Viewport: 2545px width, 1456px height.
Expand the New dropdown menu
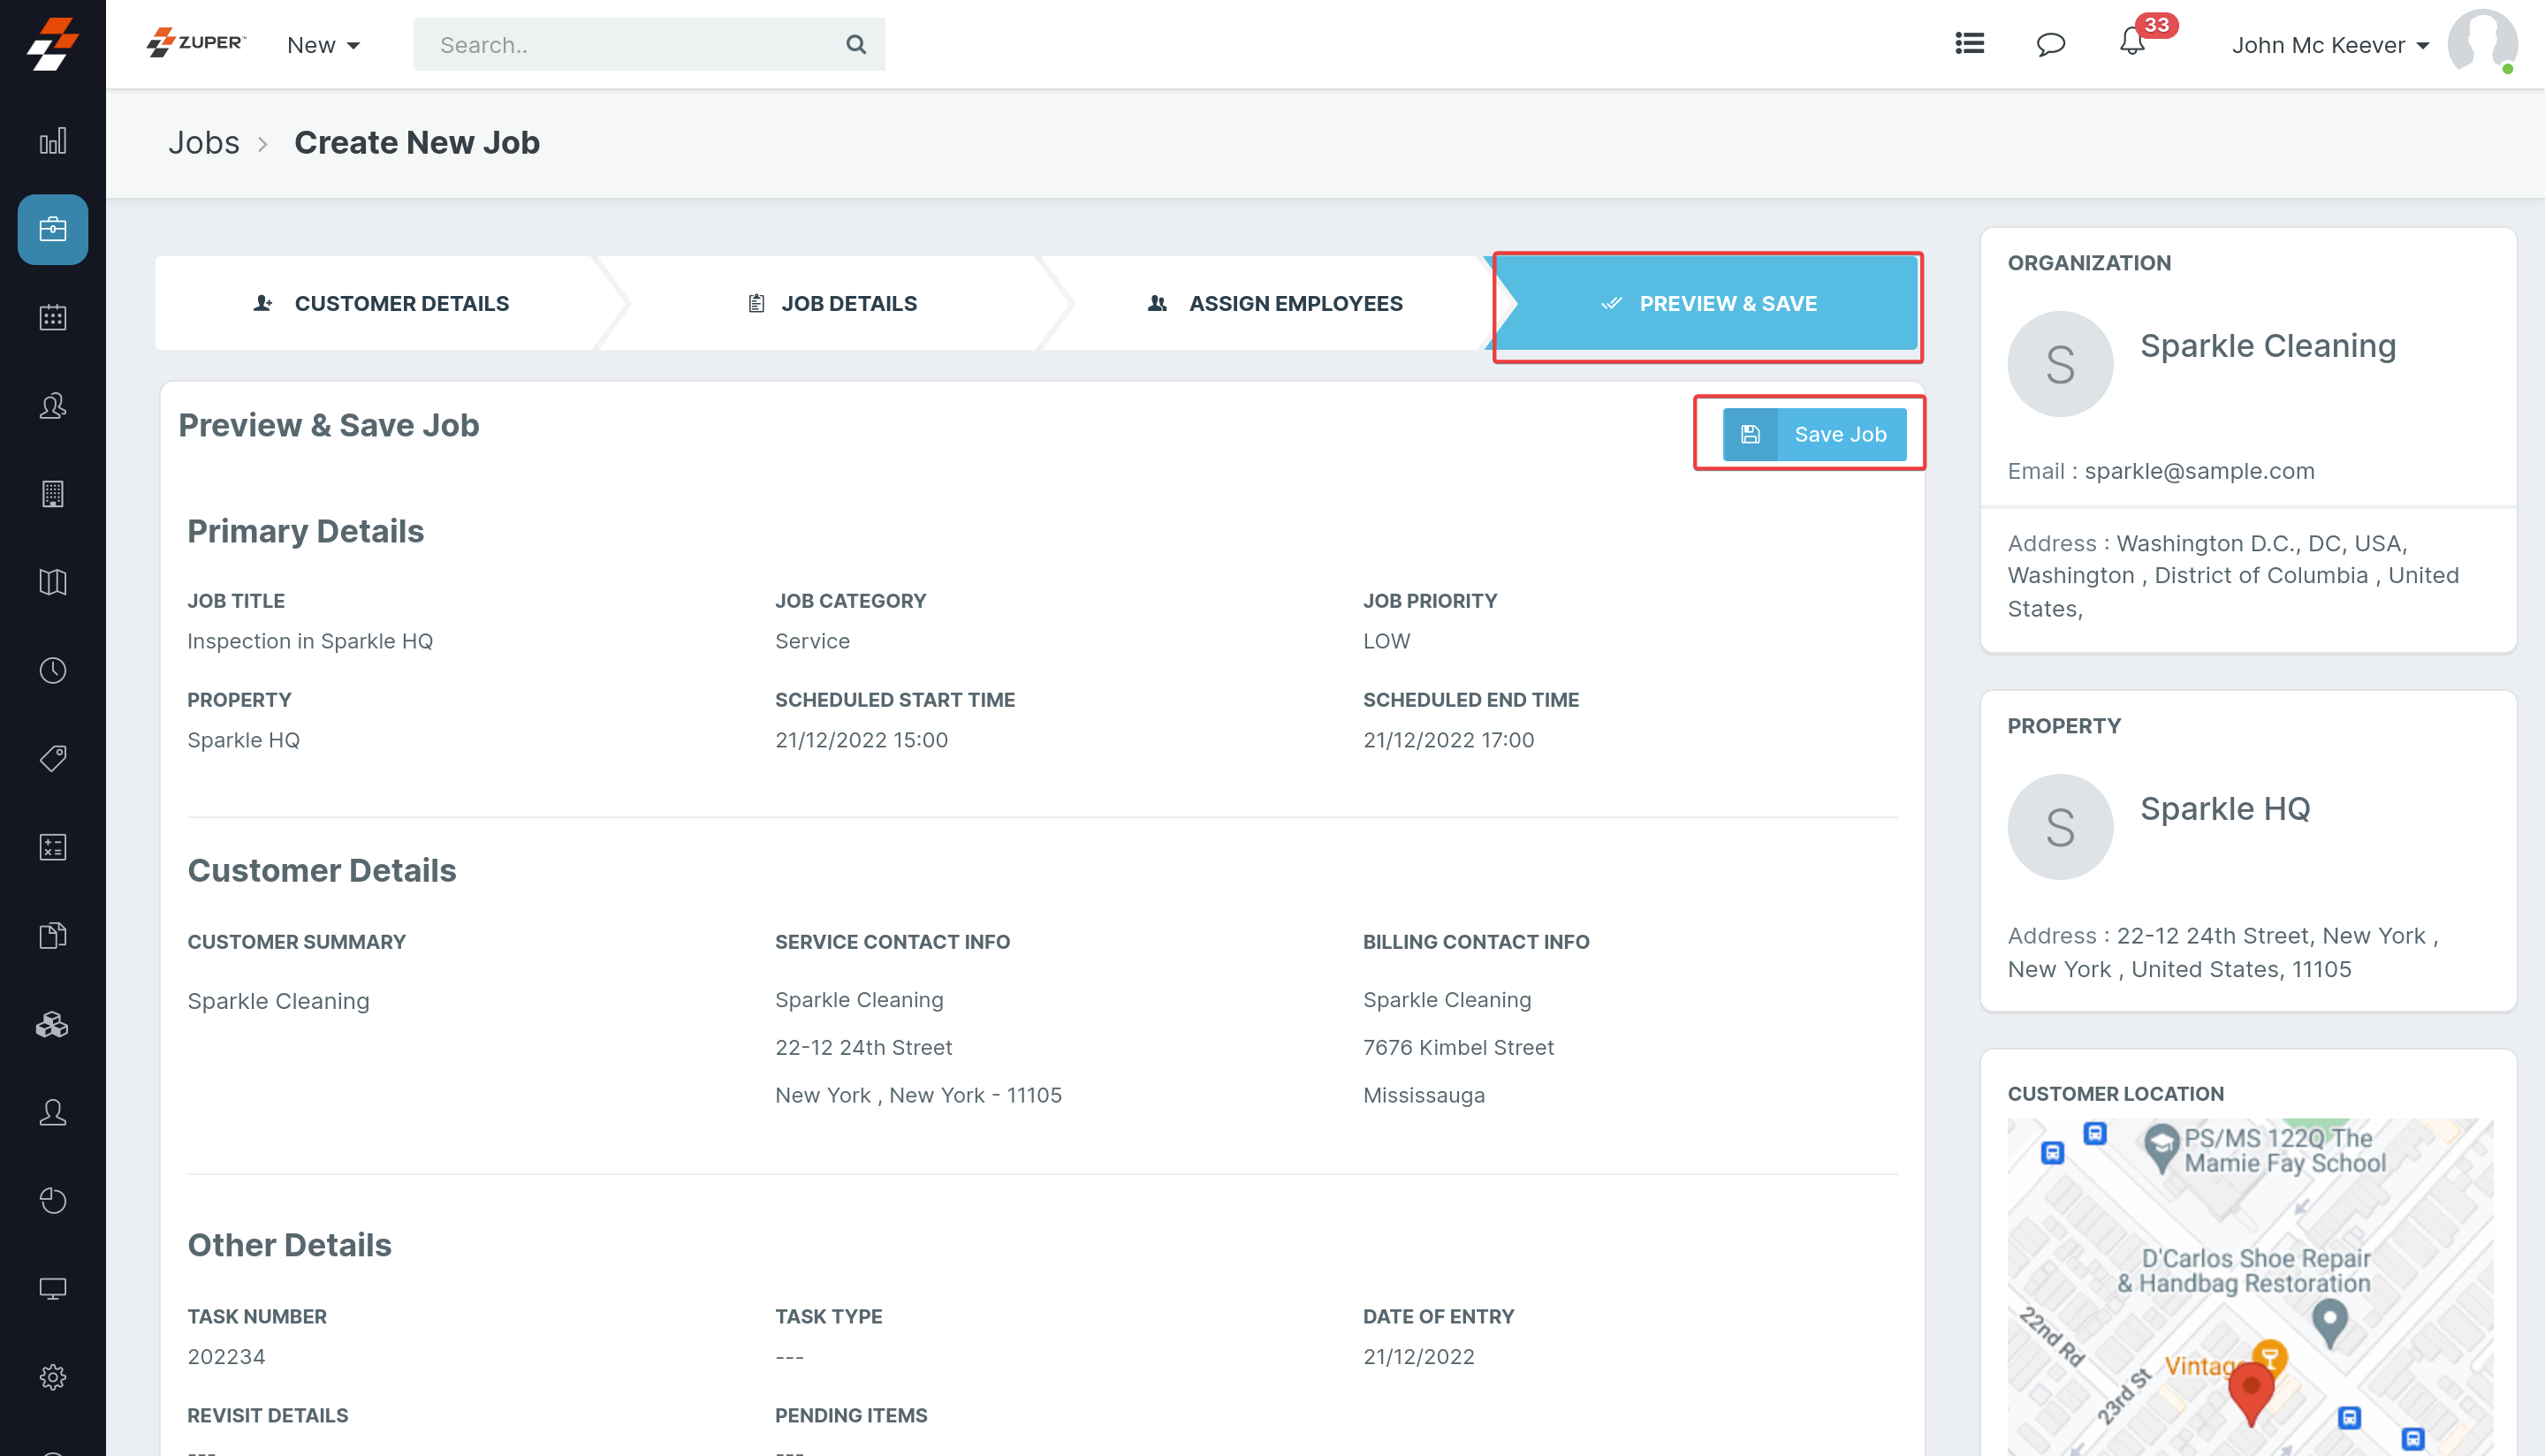click(x=323, y=45)
